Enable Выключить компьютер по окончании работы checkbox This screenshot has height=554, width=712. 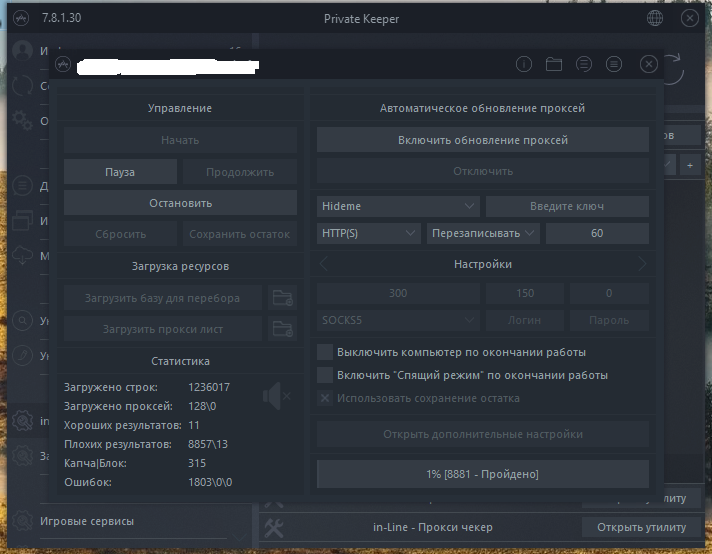point(325,352)
